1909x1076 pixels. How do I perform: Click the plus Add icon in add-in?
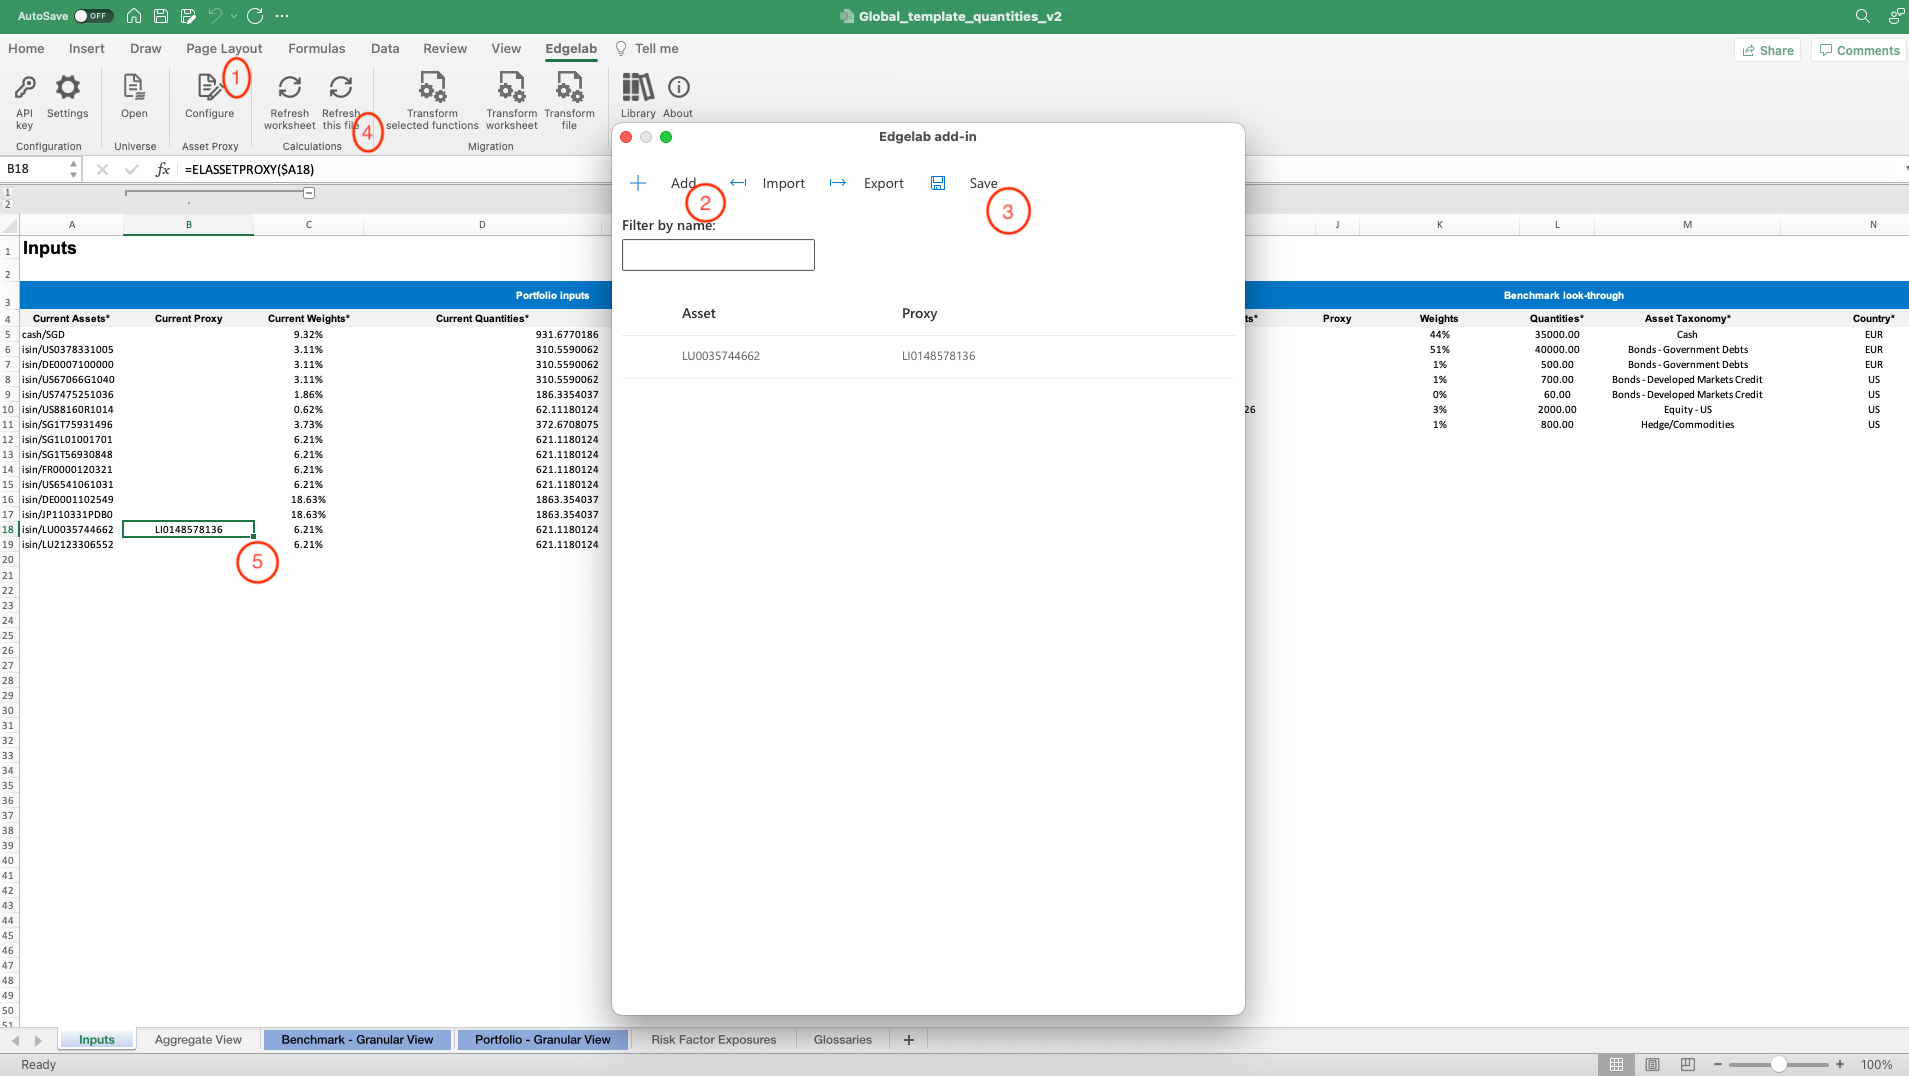coord(638,183)
